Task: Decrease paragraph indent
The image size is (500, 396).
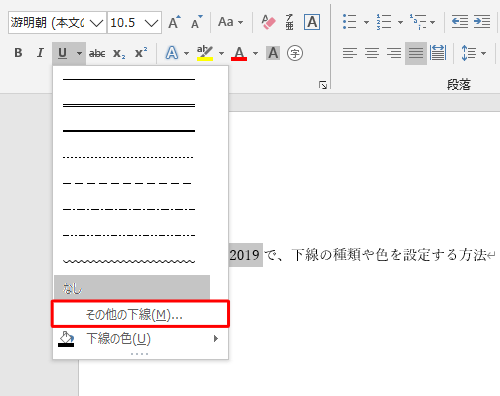Action: (x=460, y=22)
